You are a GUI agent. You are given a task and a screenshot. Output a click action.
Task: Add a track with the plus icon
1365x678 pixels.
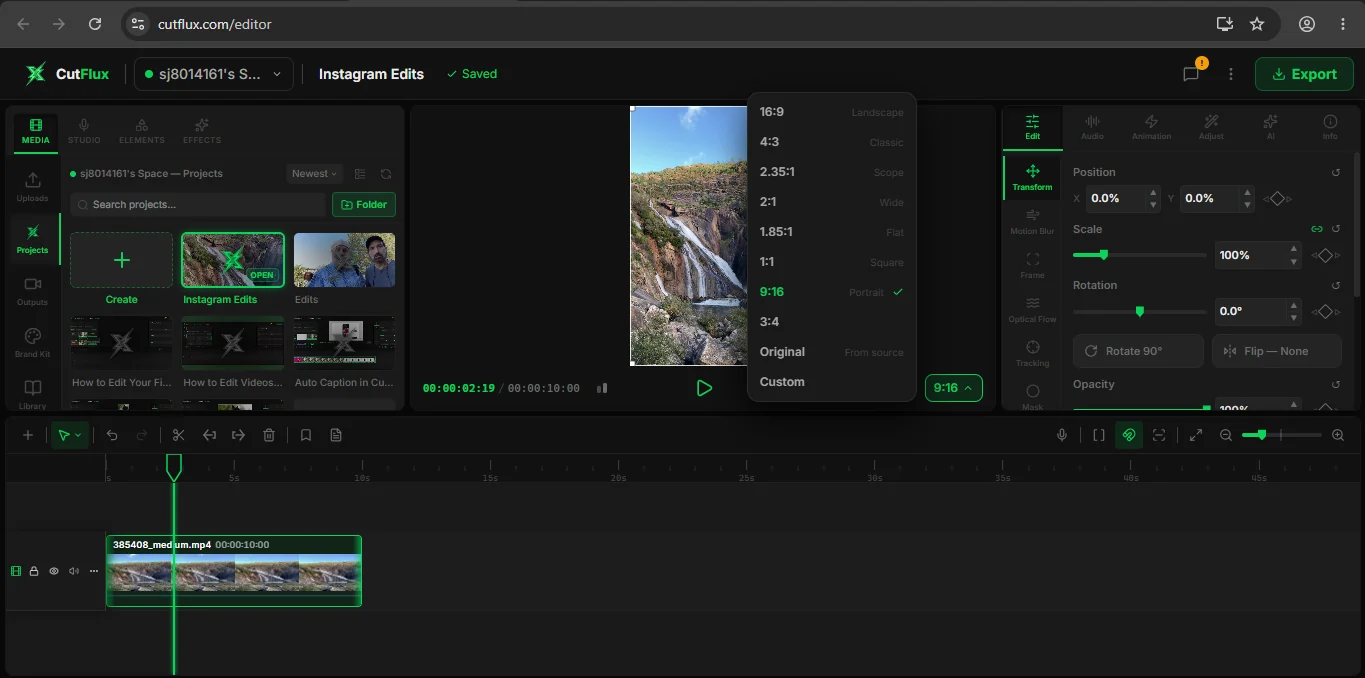(28, 435)
